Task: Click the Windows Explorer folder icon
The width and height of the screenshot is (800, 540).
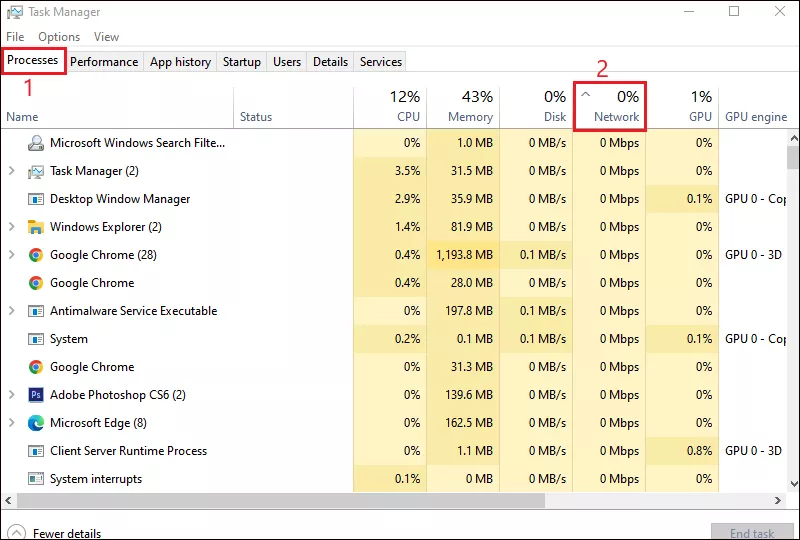Action: click(36, 227)
